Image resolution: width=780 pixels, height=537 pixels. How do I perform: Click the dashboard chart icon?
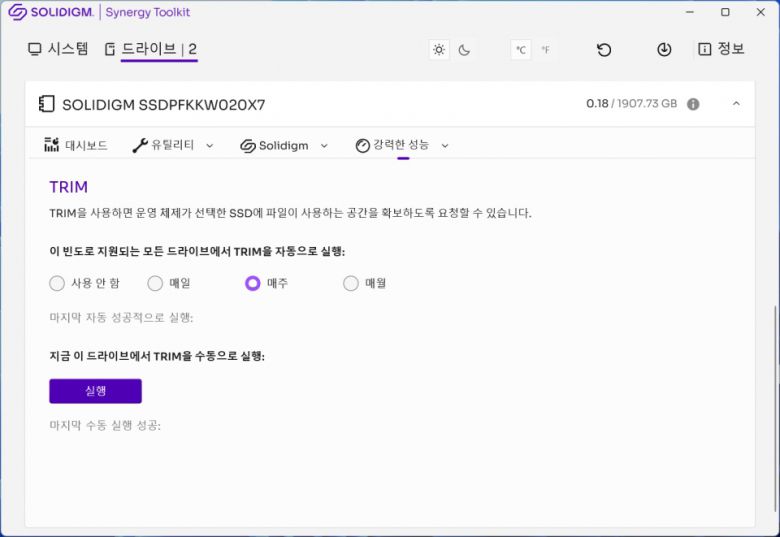52,144
